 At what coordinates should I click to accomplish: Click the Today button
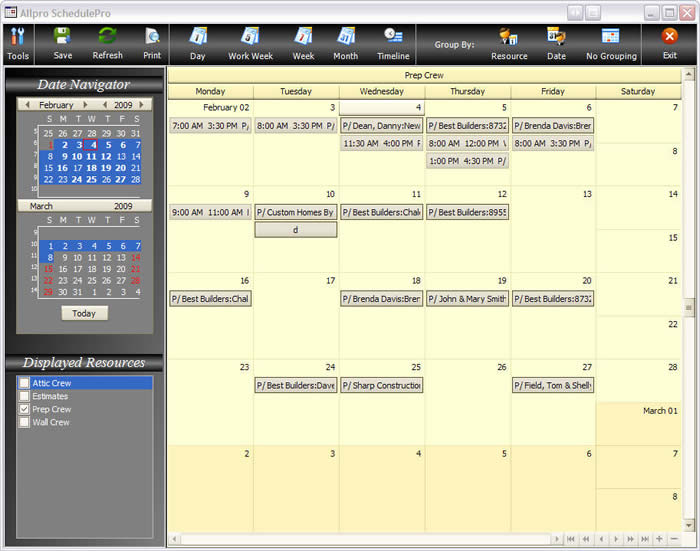(84, 313)
